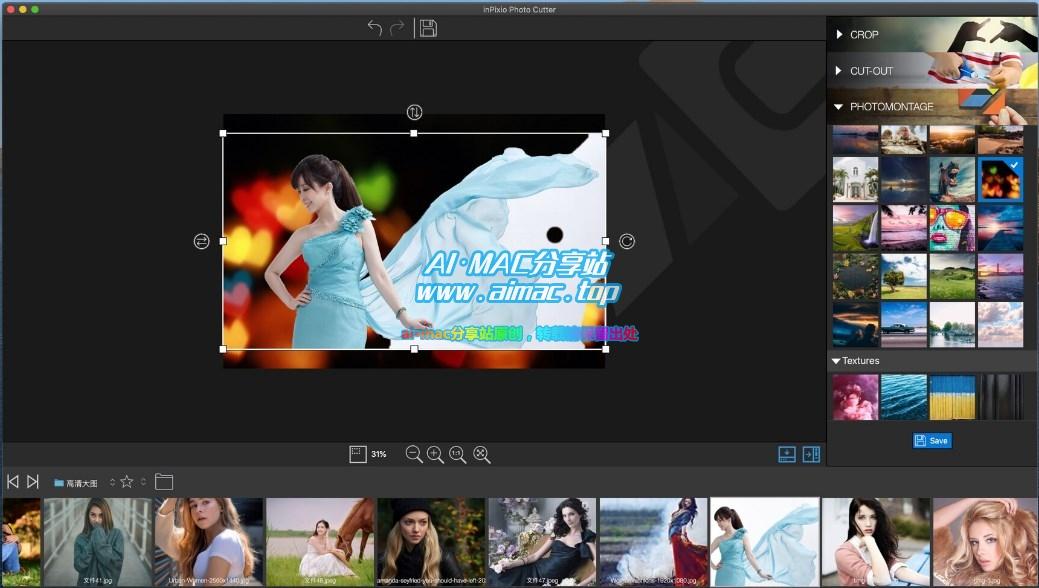Choose the black car on road background
The image size is (1039, 588).
coord(904,325)
